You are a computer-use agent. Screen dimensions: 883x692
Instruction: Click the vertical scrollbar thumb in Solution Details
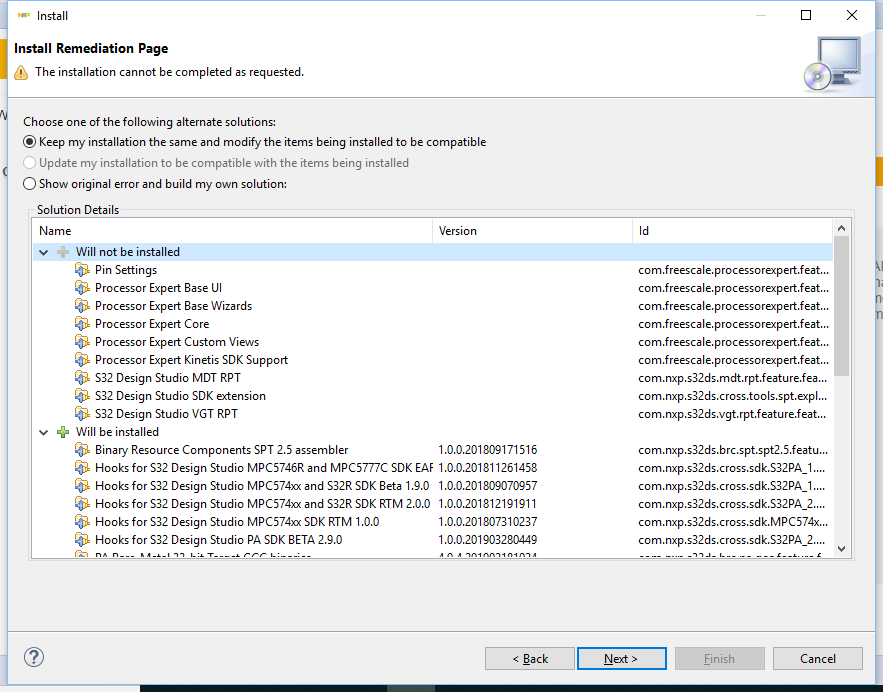click(841, 306)
